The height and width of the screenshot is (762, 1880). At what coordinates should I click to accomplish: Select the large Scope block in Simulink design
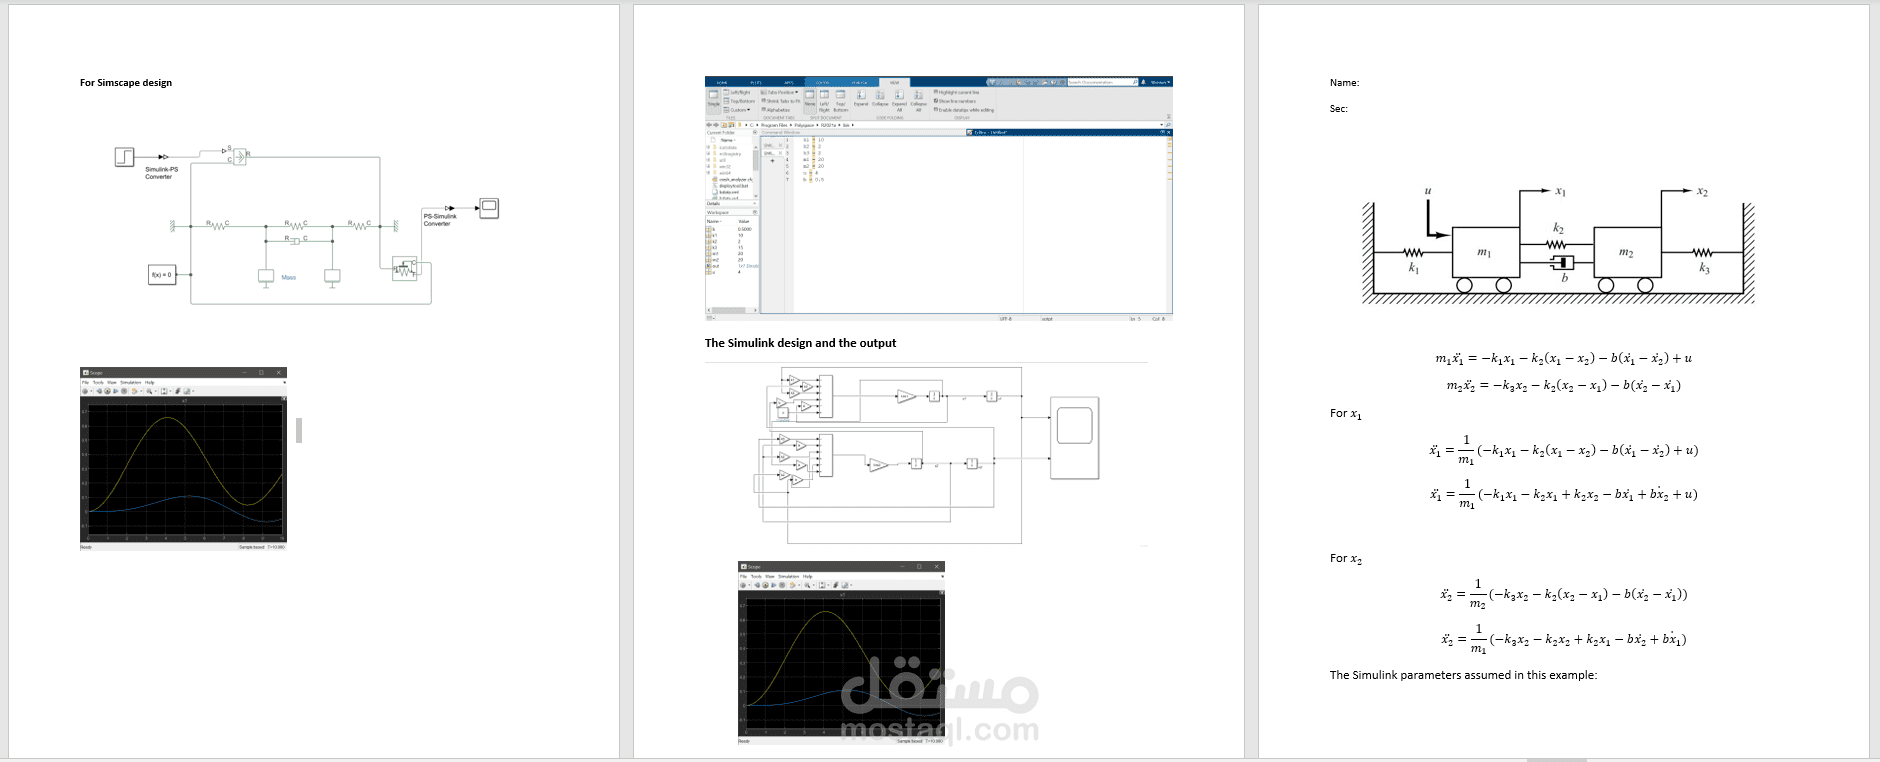1074,438
